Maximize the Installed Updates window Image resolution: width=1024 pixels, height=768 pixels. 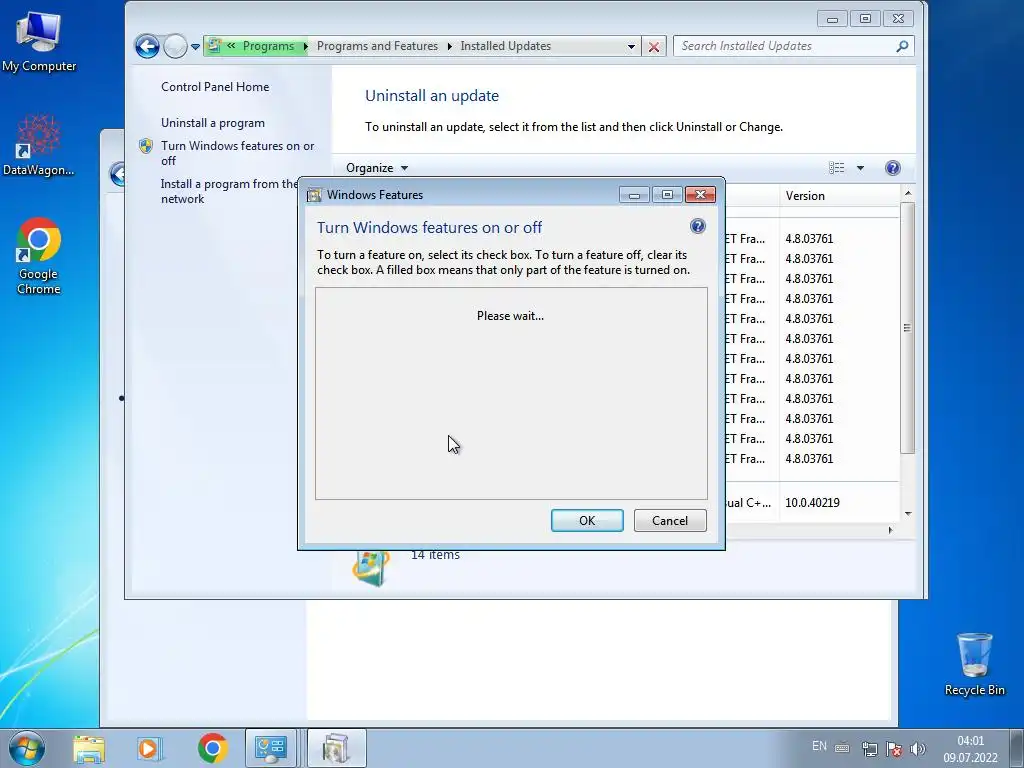click(x=865, y=18)
